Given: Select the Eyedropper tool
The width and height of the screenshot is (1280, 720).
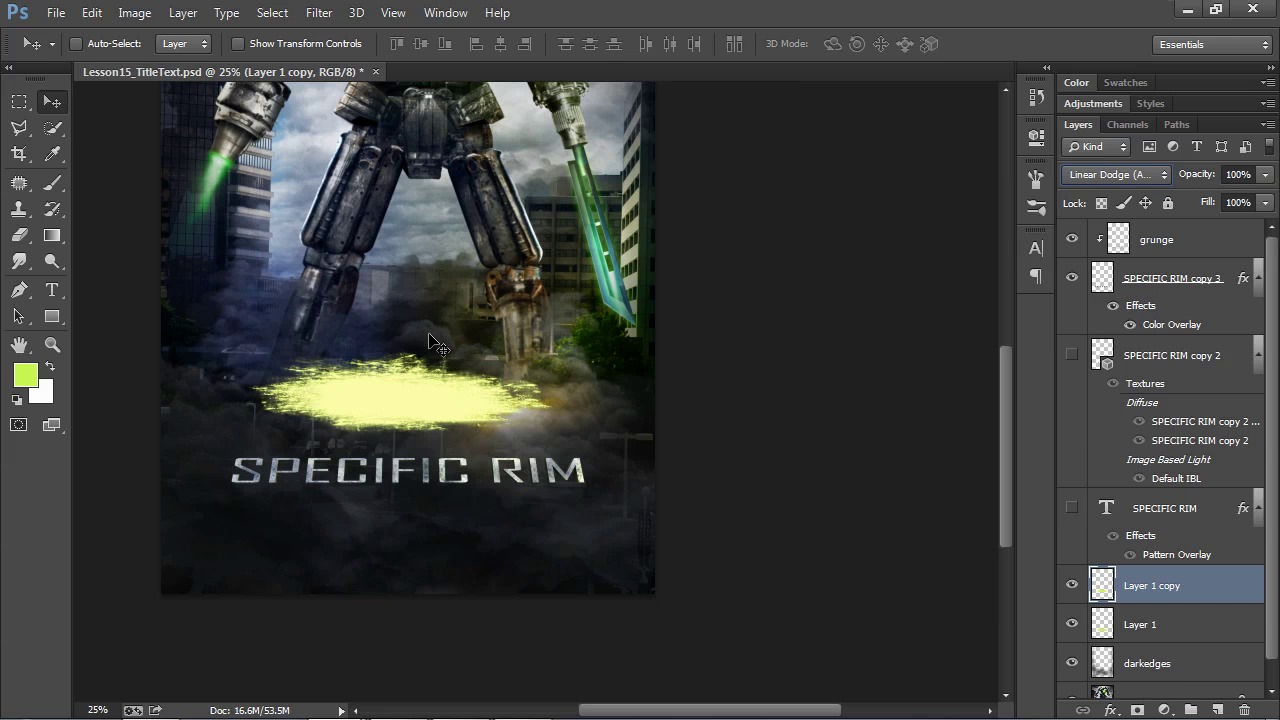Looking at the screenshot, I should click(52, 154).
